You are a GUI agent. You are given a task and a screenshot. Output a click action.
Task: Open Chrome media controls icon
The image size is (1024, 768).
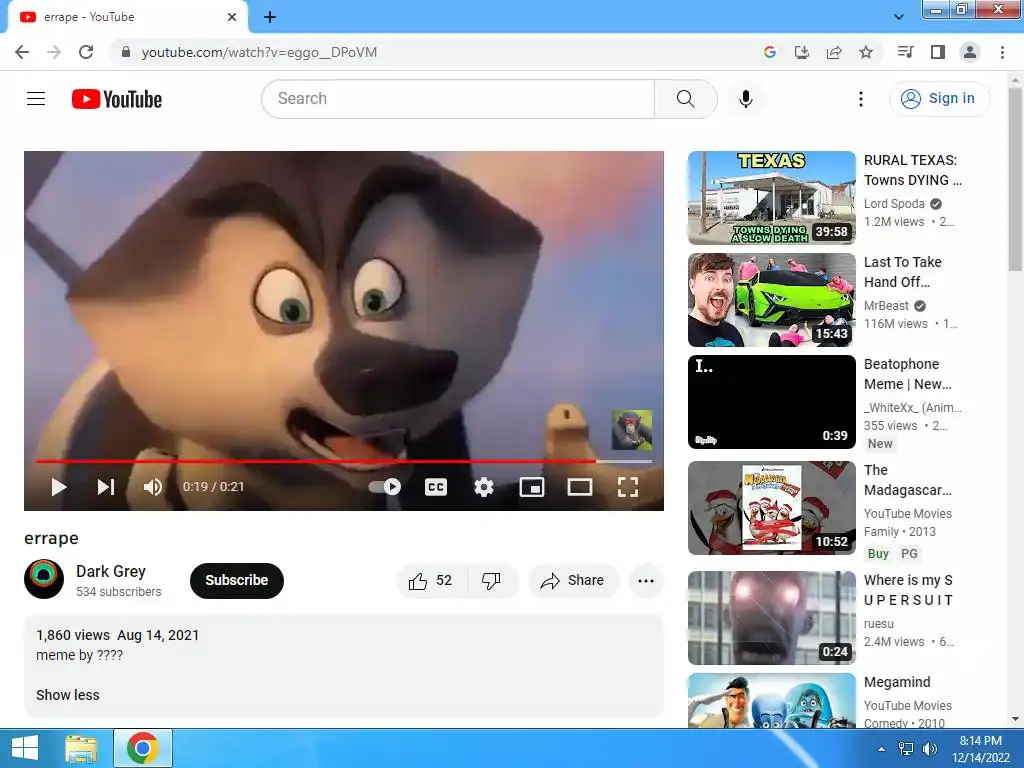click(905, 52)
